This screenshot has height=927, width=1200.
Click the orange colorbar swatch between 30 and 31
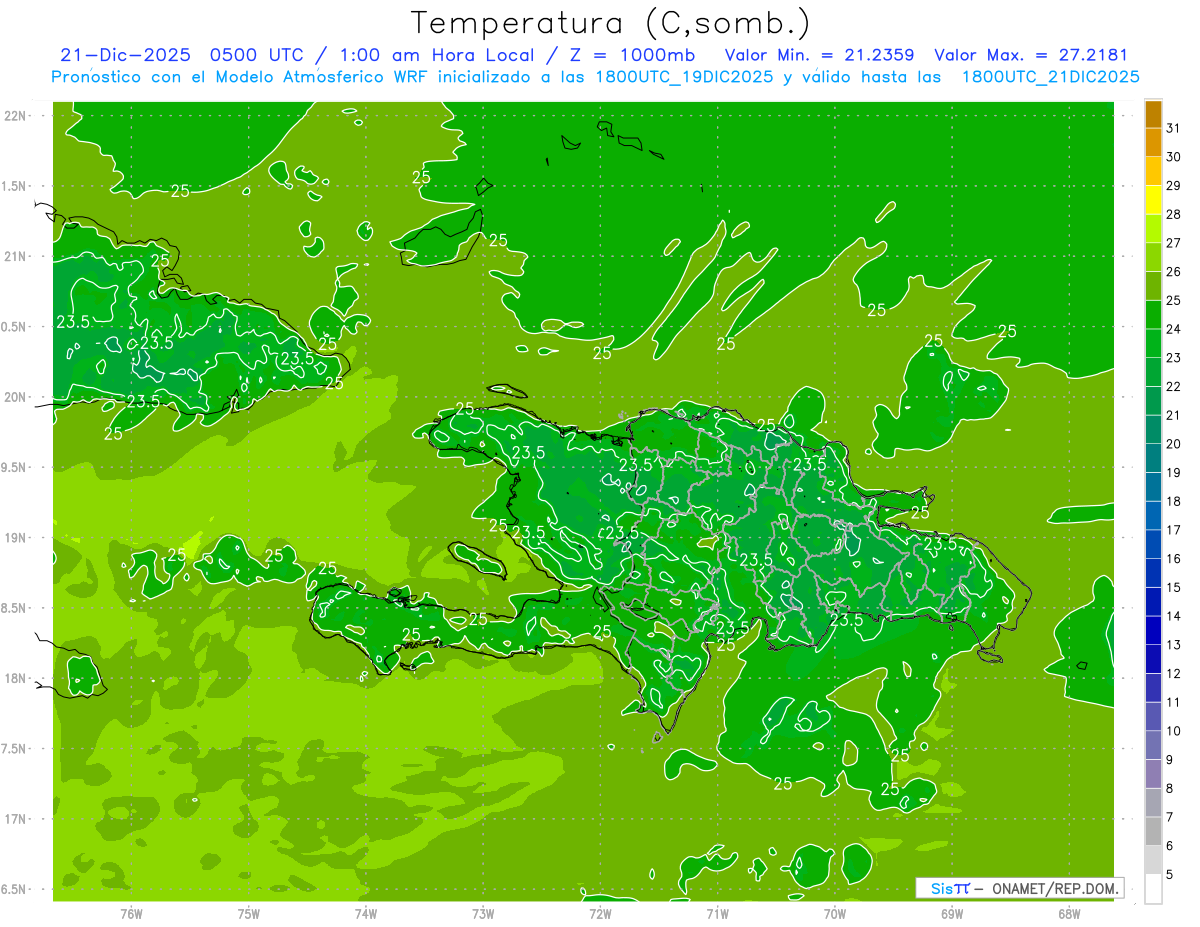pyautogui.click(x=1153, y=143)
